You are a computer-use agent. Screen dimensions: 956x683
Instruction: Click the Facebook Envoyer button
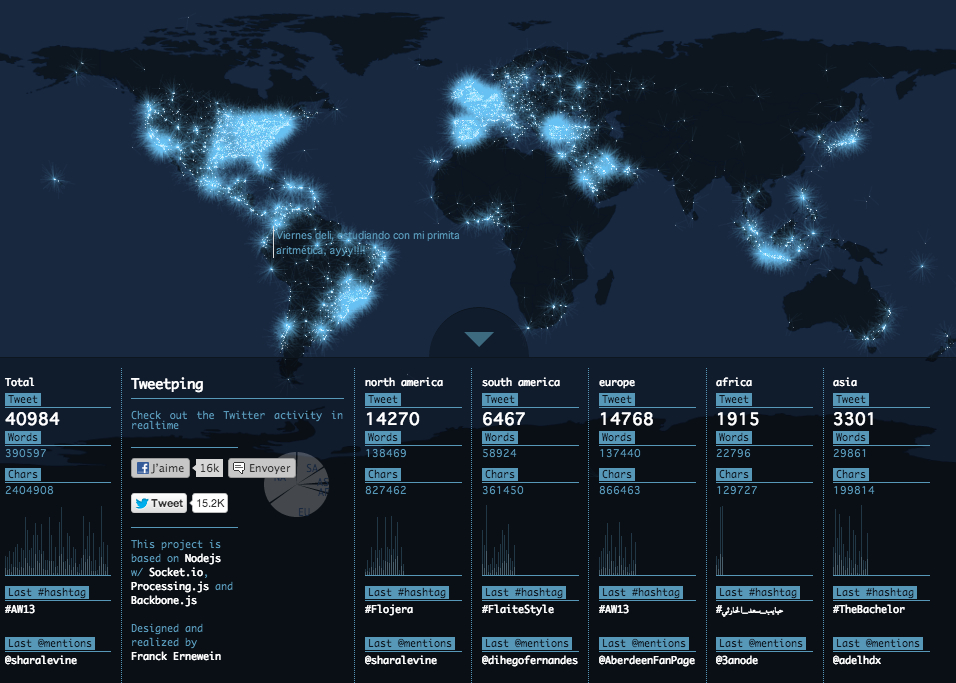(262, 468)
